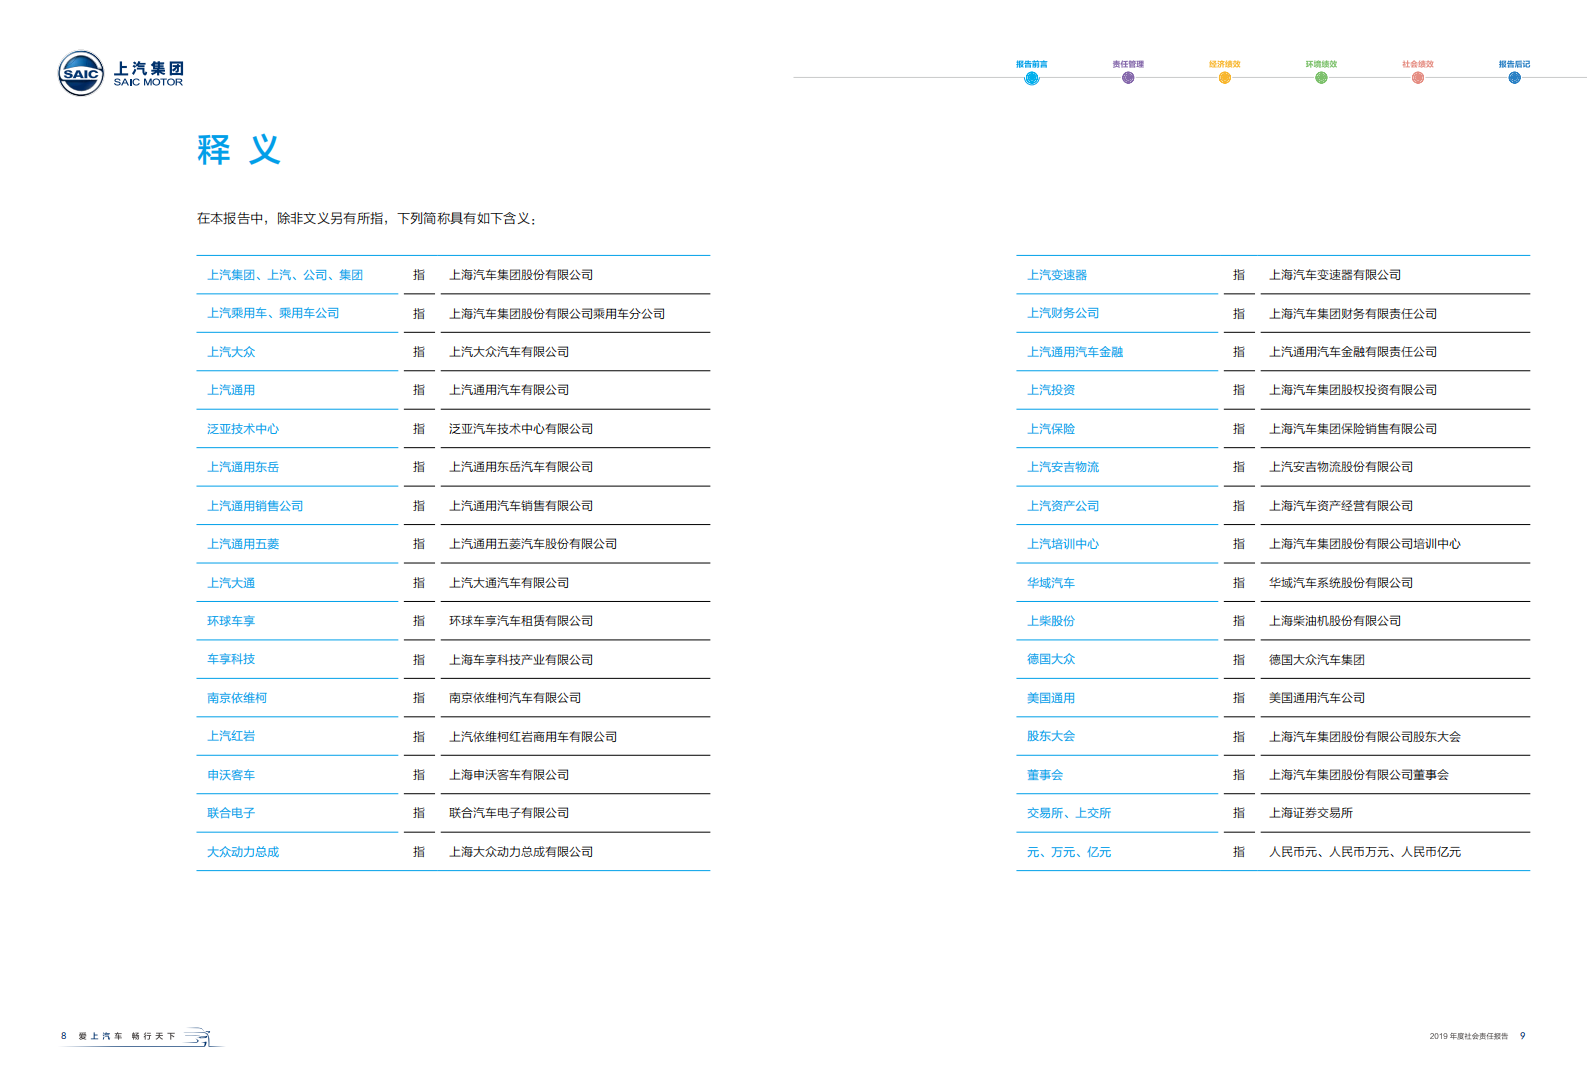Viewport: 1587px width, 1077px height.
Task: Select the term 上柴股份
Action: click(1051, 621)
